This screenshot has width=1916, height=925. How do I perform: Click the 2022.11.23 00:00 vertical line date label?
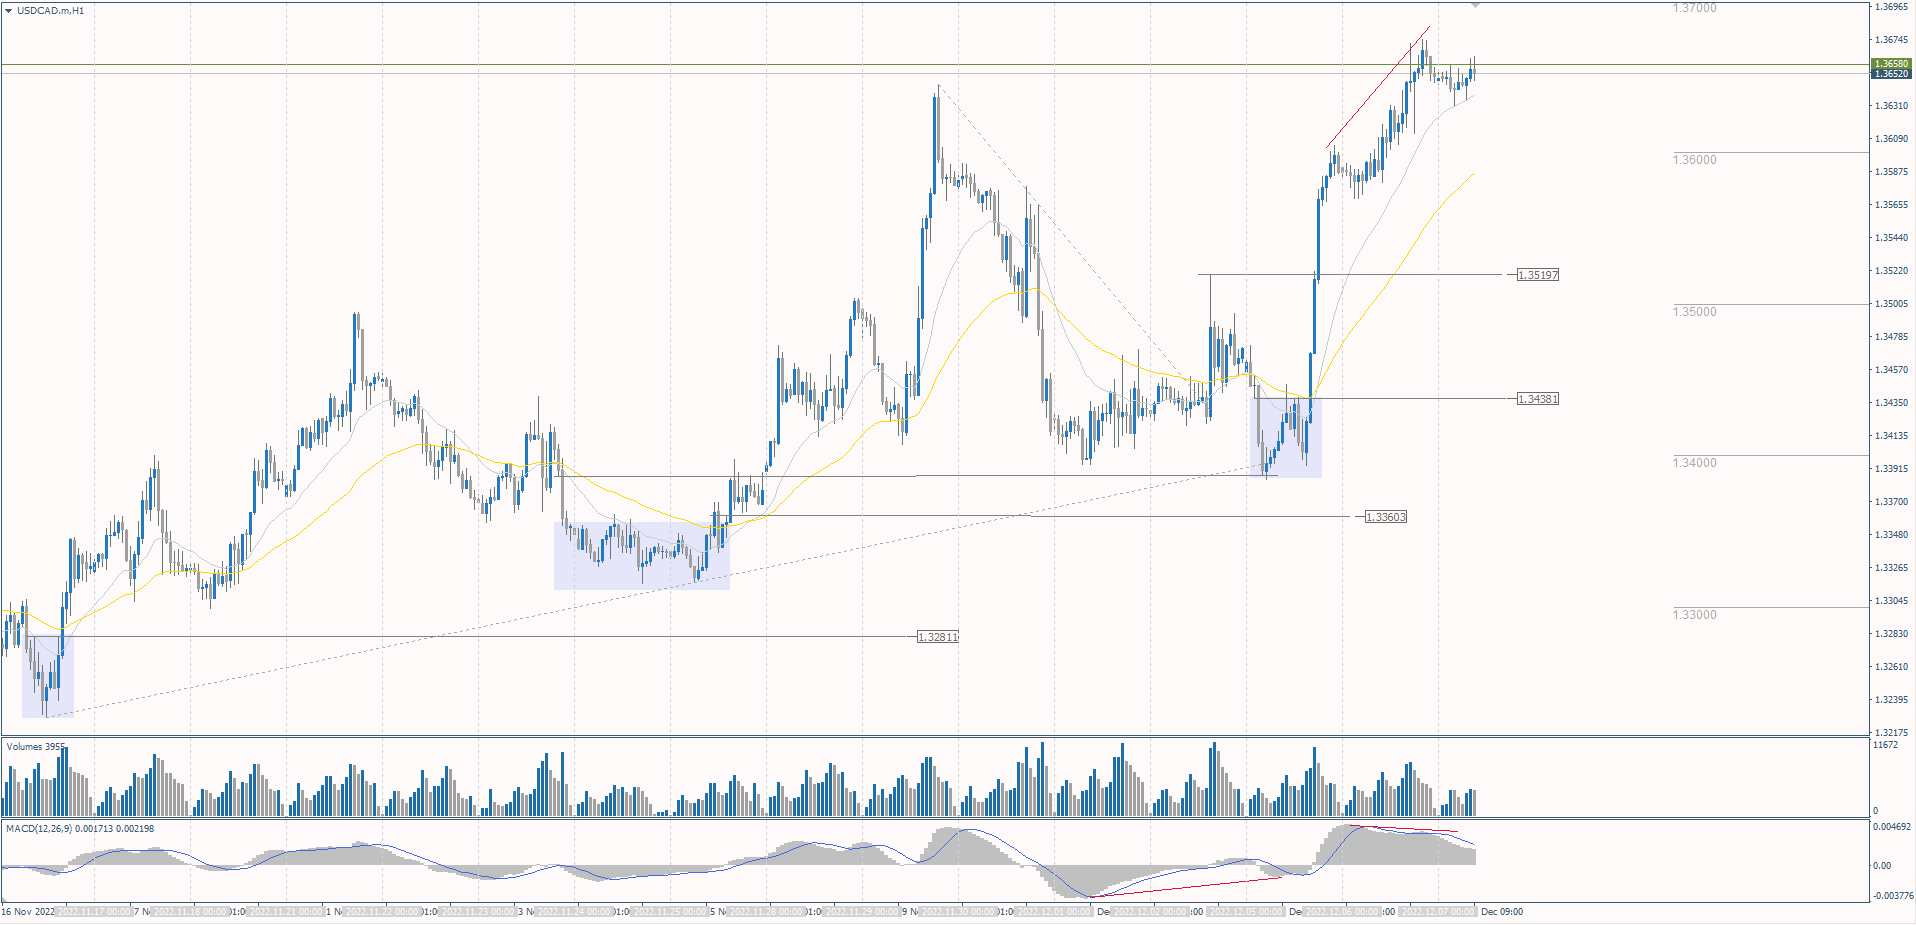point(479,912)
